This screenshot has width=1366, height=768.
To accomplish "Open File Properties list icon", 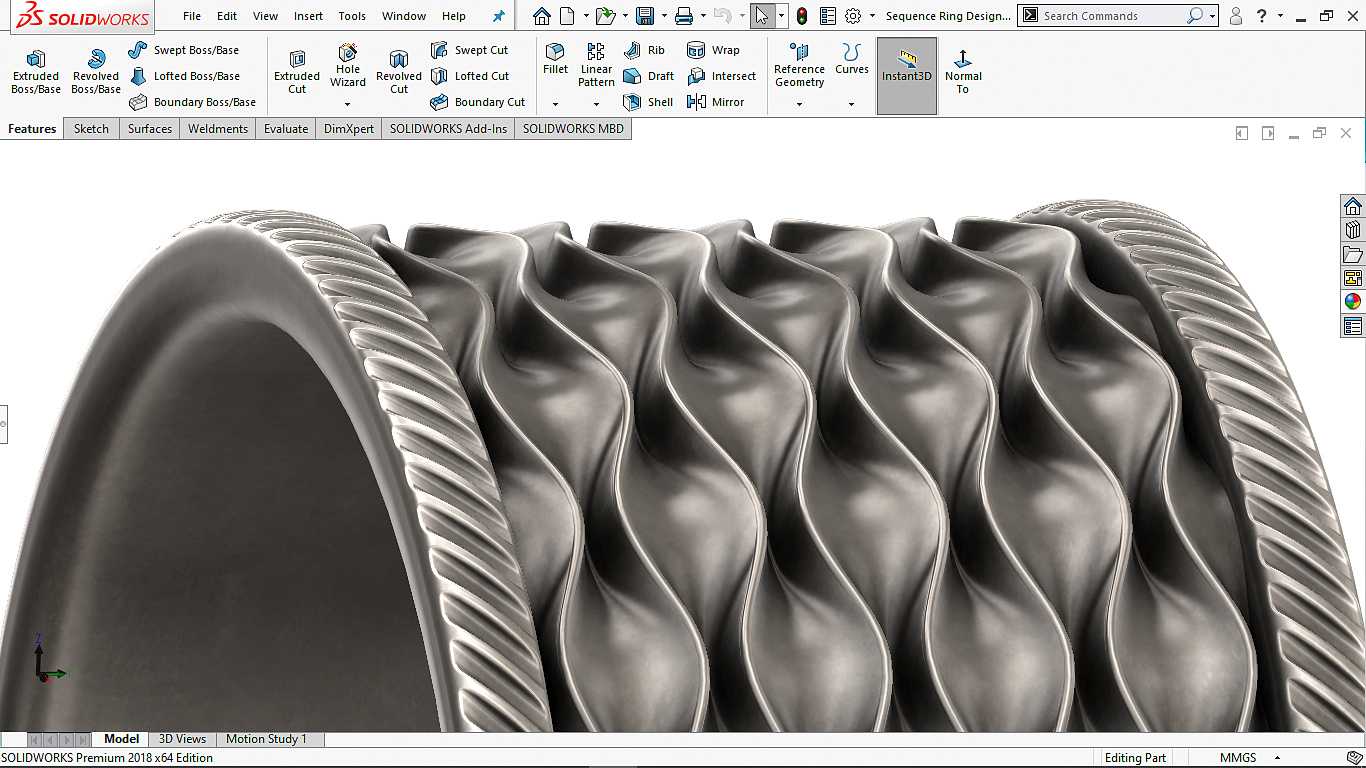I will click(828, 16).
